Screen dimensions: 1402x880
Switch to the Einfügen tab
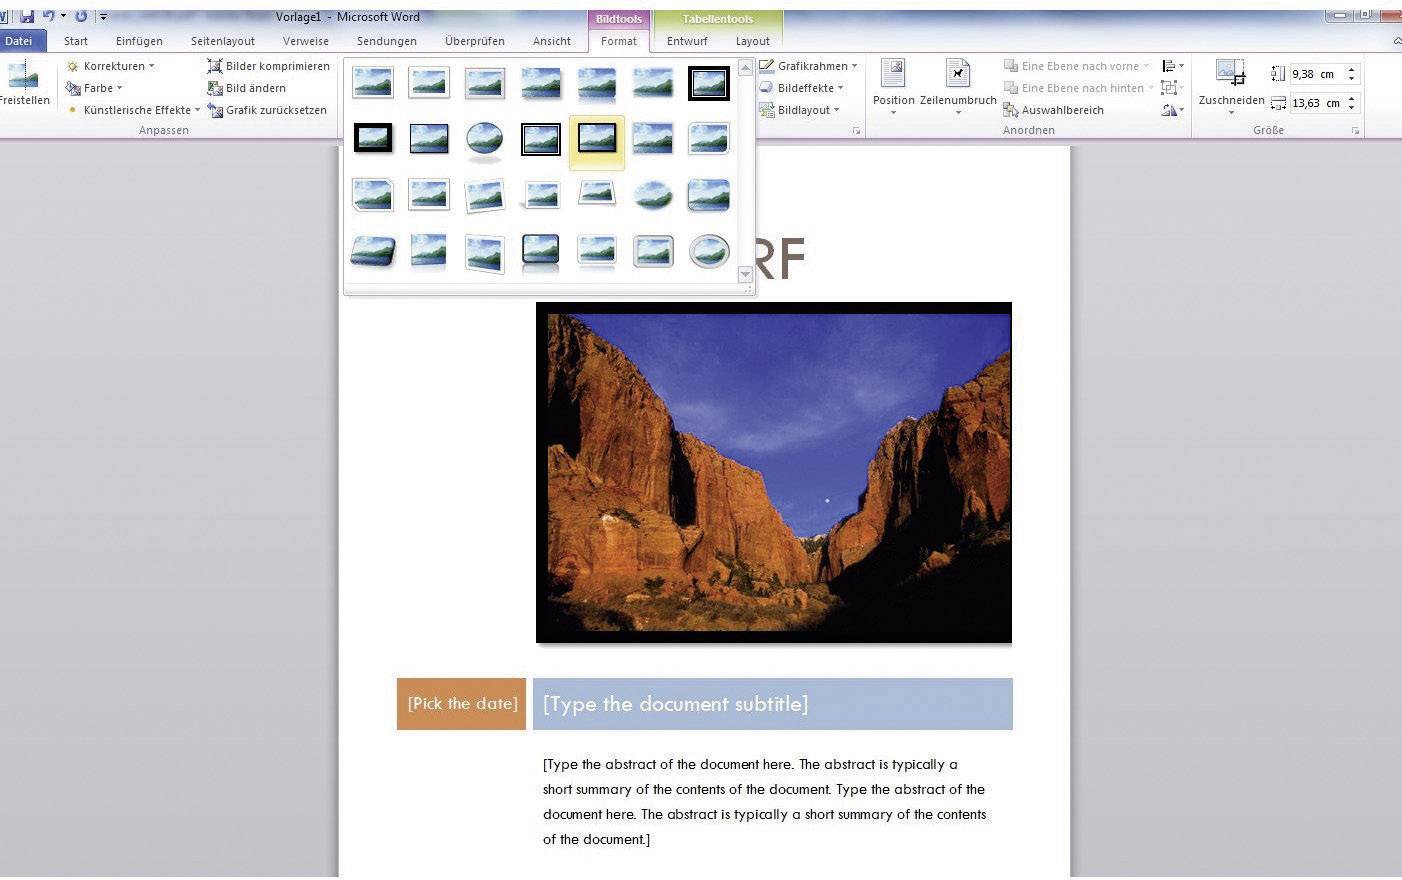(139, 41)
